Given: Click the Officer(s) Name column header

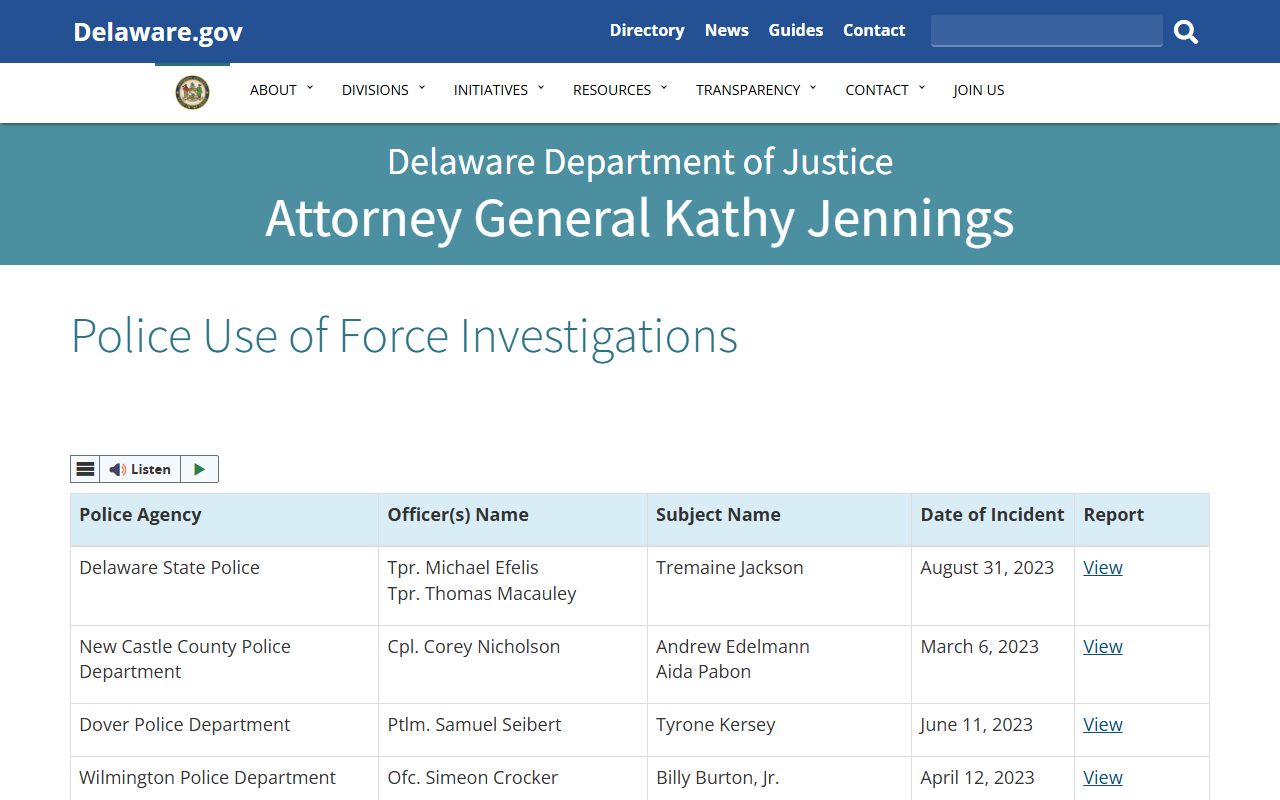Looking at the screenshot, I should pos(513,519).
